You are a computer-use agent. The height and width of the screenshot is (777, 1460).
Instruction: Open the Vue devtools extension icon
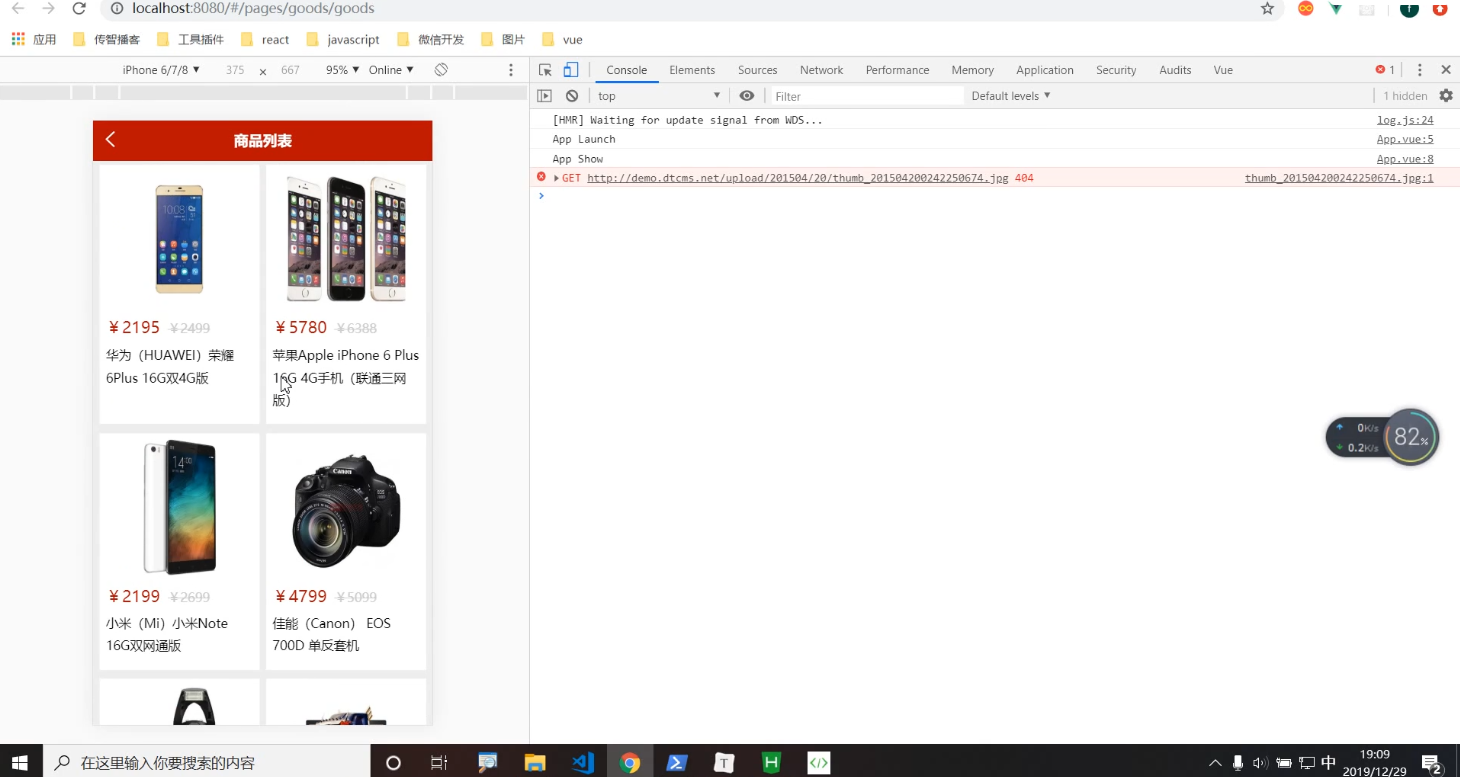(1336, 9)
